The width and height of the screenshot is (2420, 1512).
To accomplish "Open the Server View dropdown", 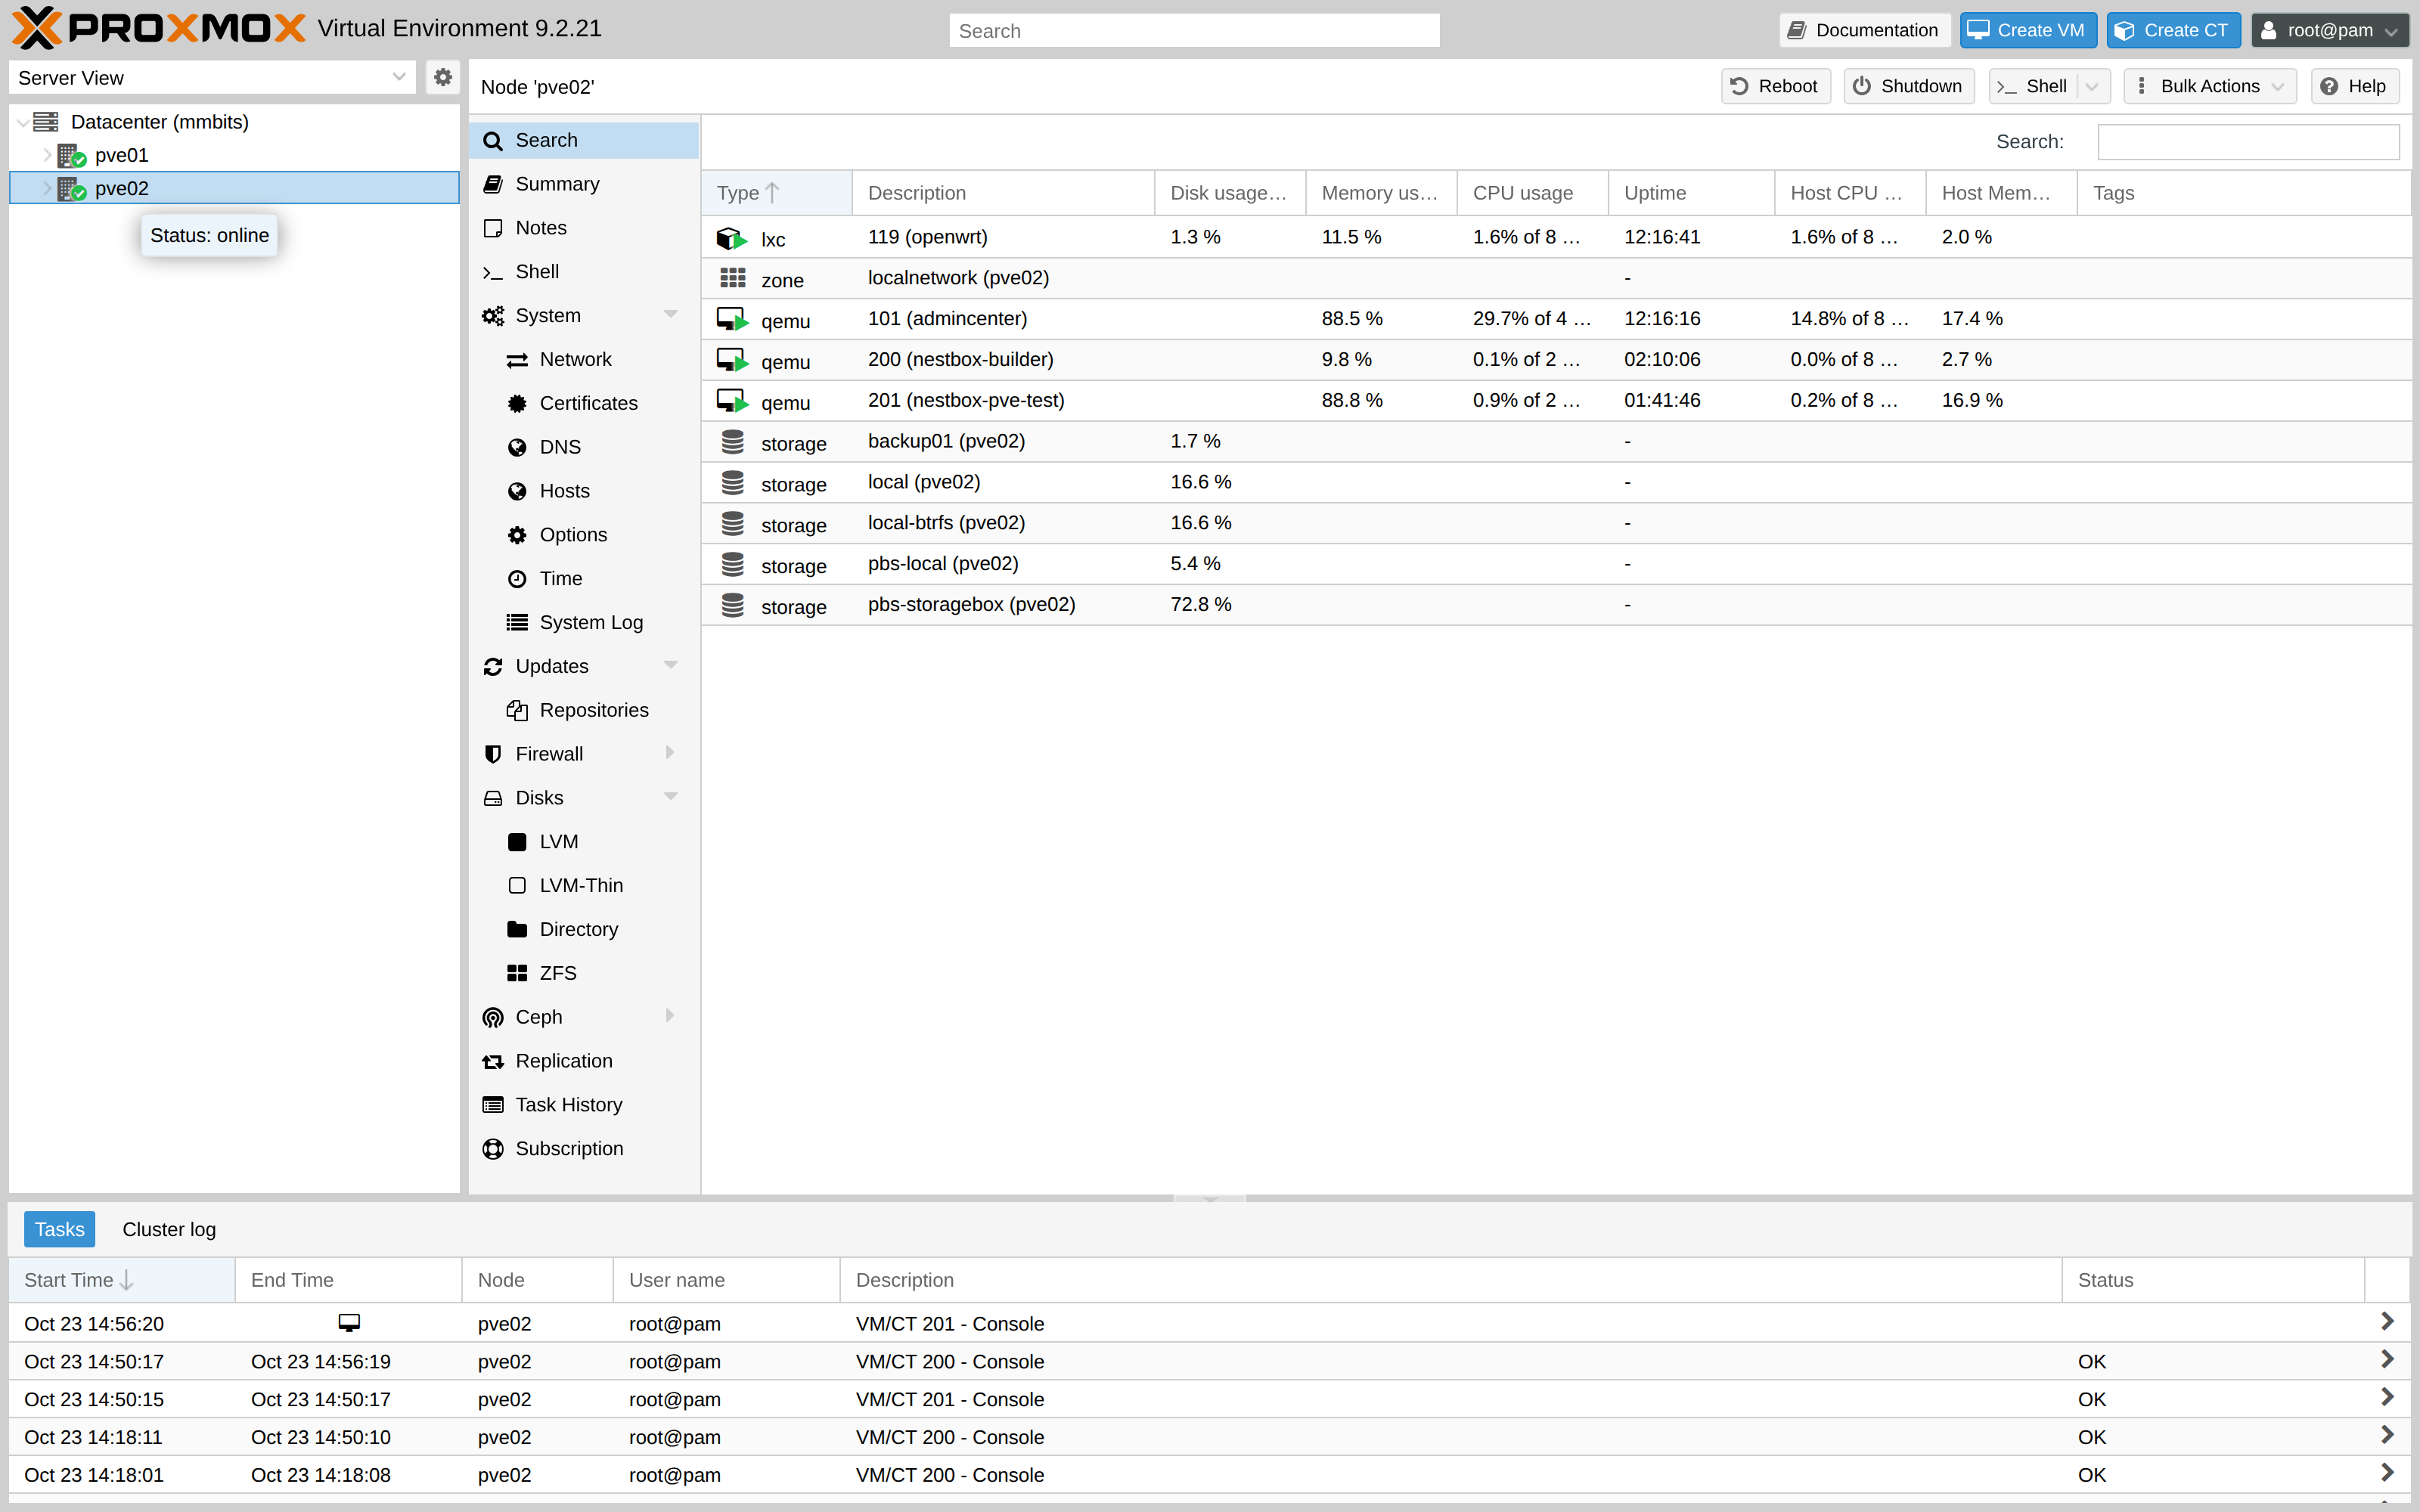I will pyautogui.click(x=398, y=77).
